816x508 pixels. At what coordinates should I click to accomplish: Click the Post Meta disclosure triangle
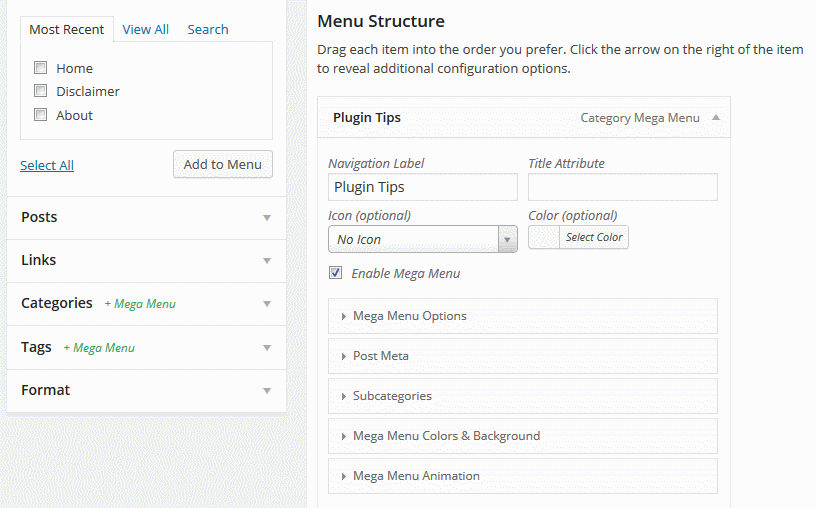coord(343,357)
